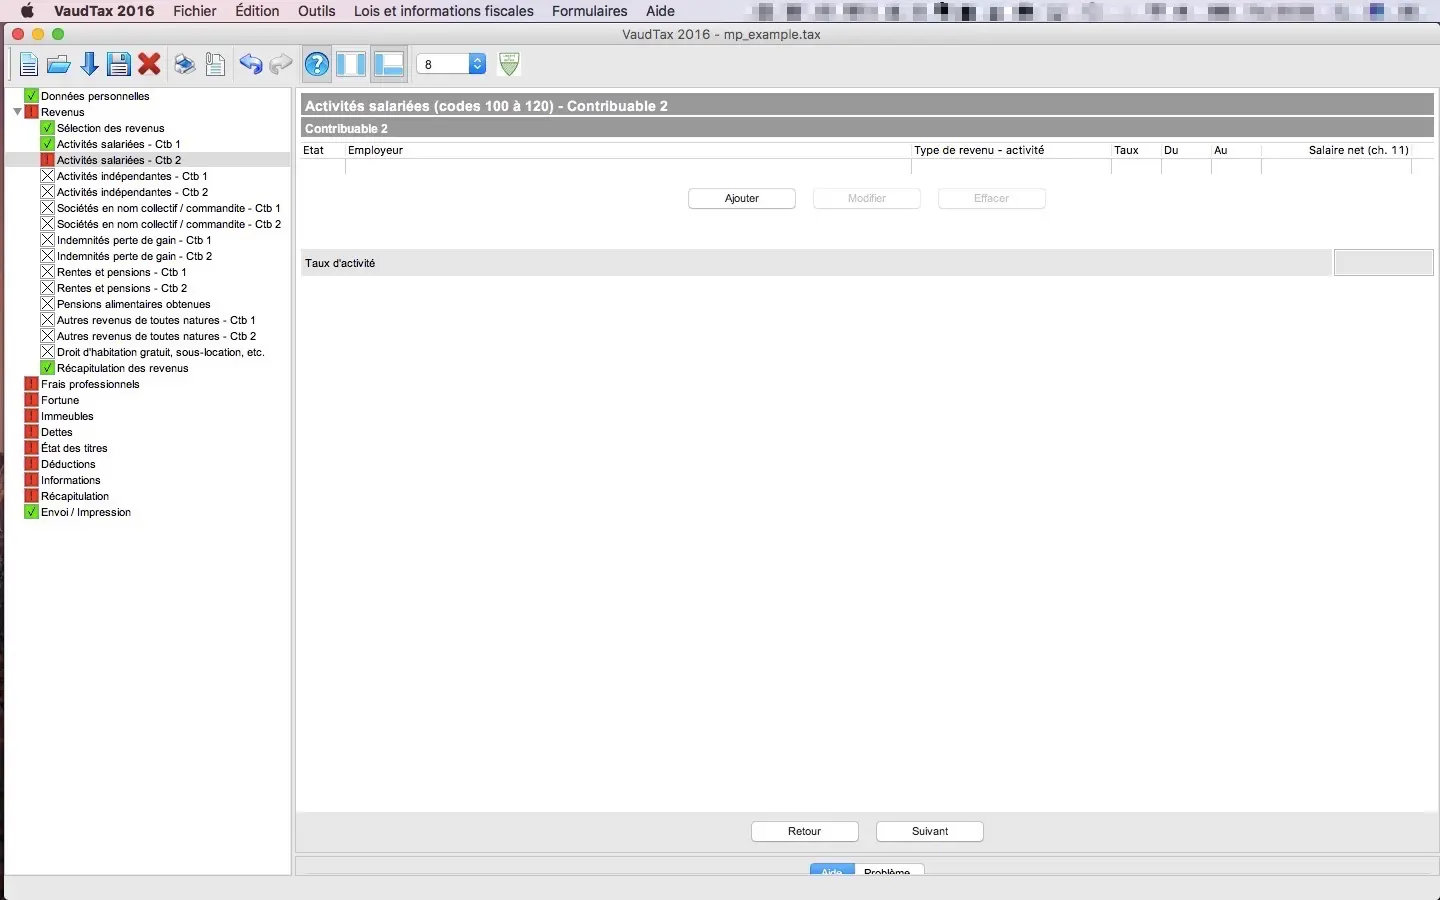Toggle the side panels layout icon
Viewport: 1440px width, 900px height.
click(x=351, y=65)
